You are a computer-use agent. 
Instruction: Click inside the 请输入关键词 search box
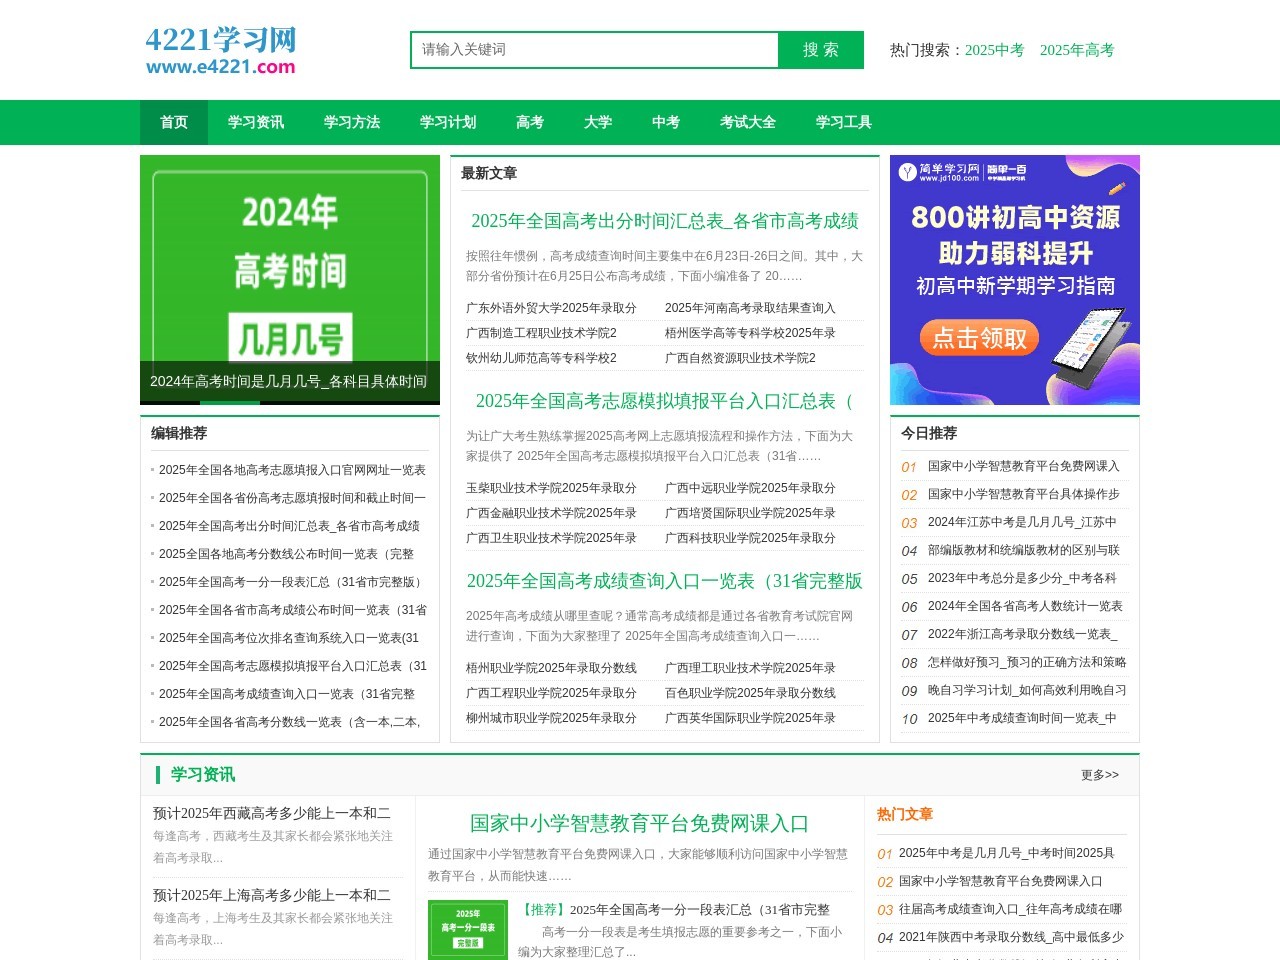[x=594, y=49]
